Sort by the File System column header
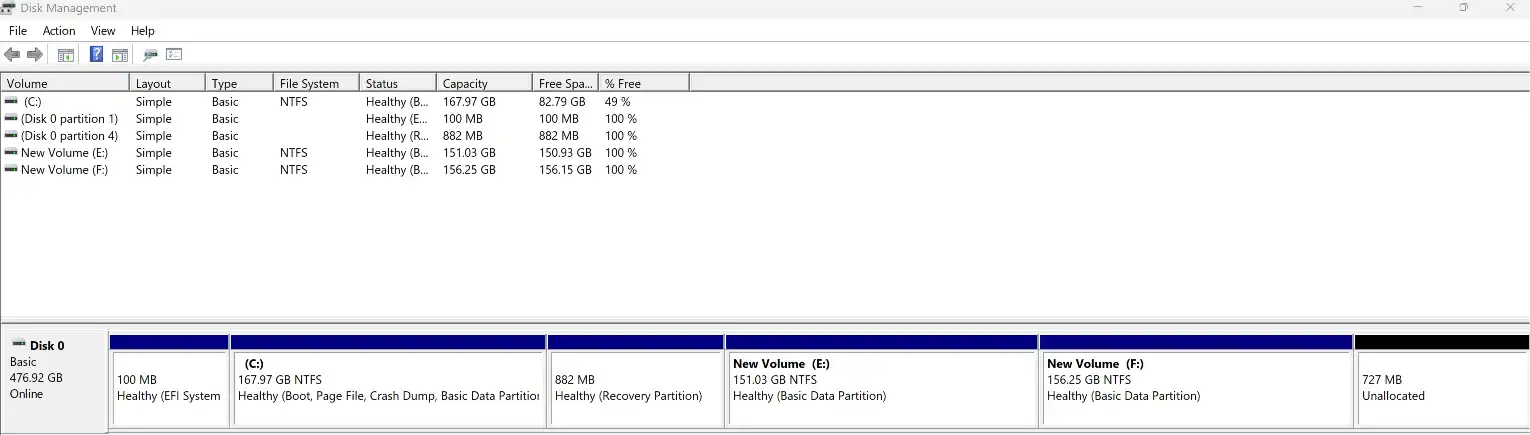The height and width of the screenshot is (435, 1530). [316, 83]
